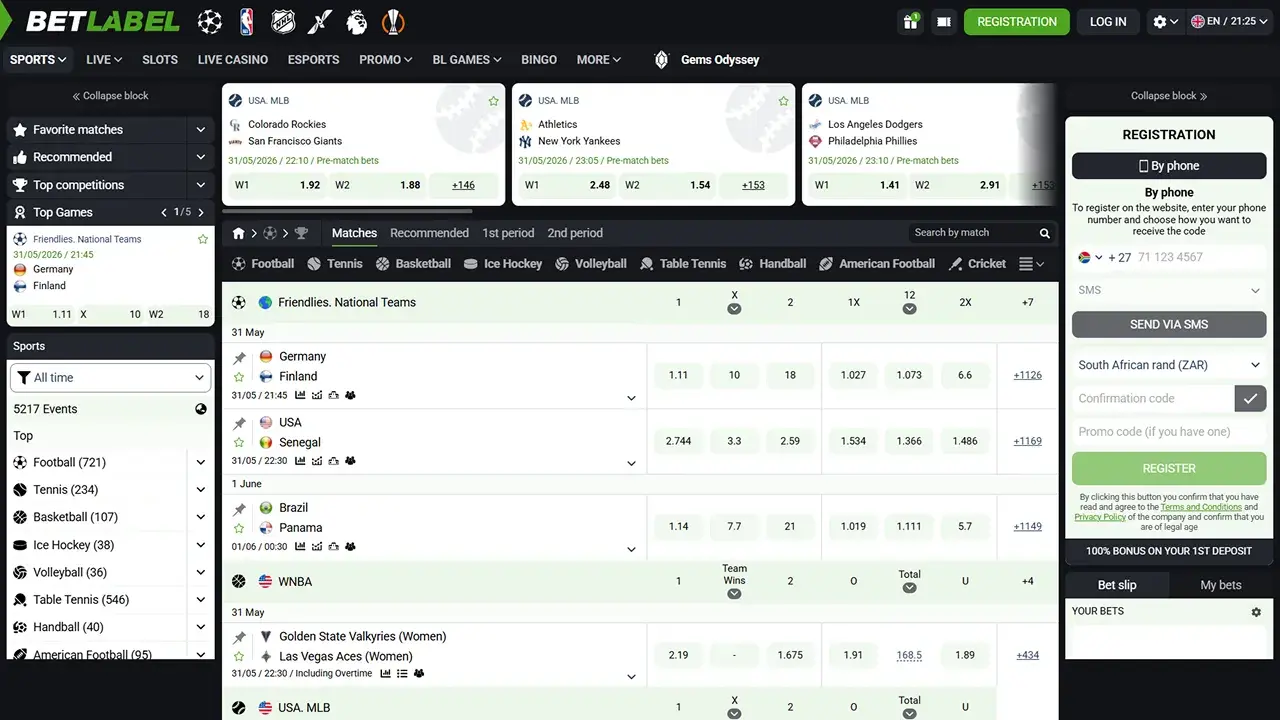Open South African rand currency dropdown

[x=1169, y=365]
